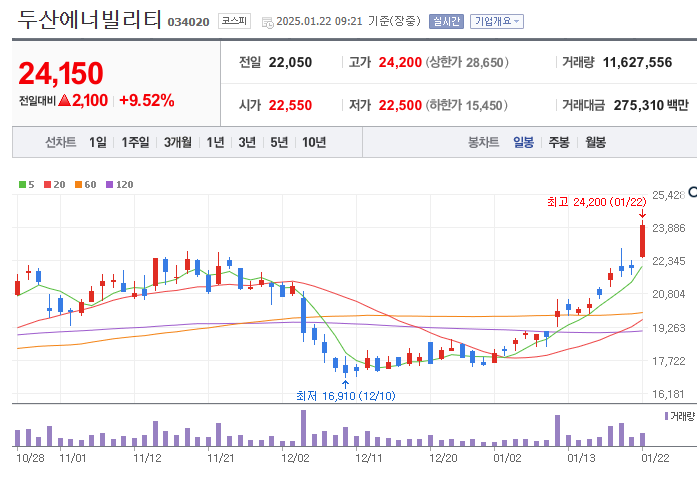Viewport: 697px width, 478px height.
Task: Click the 하한가 15,450 lower limit text
Action: [466, 105]
